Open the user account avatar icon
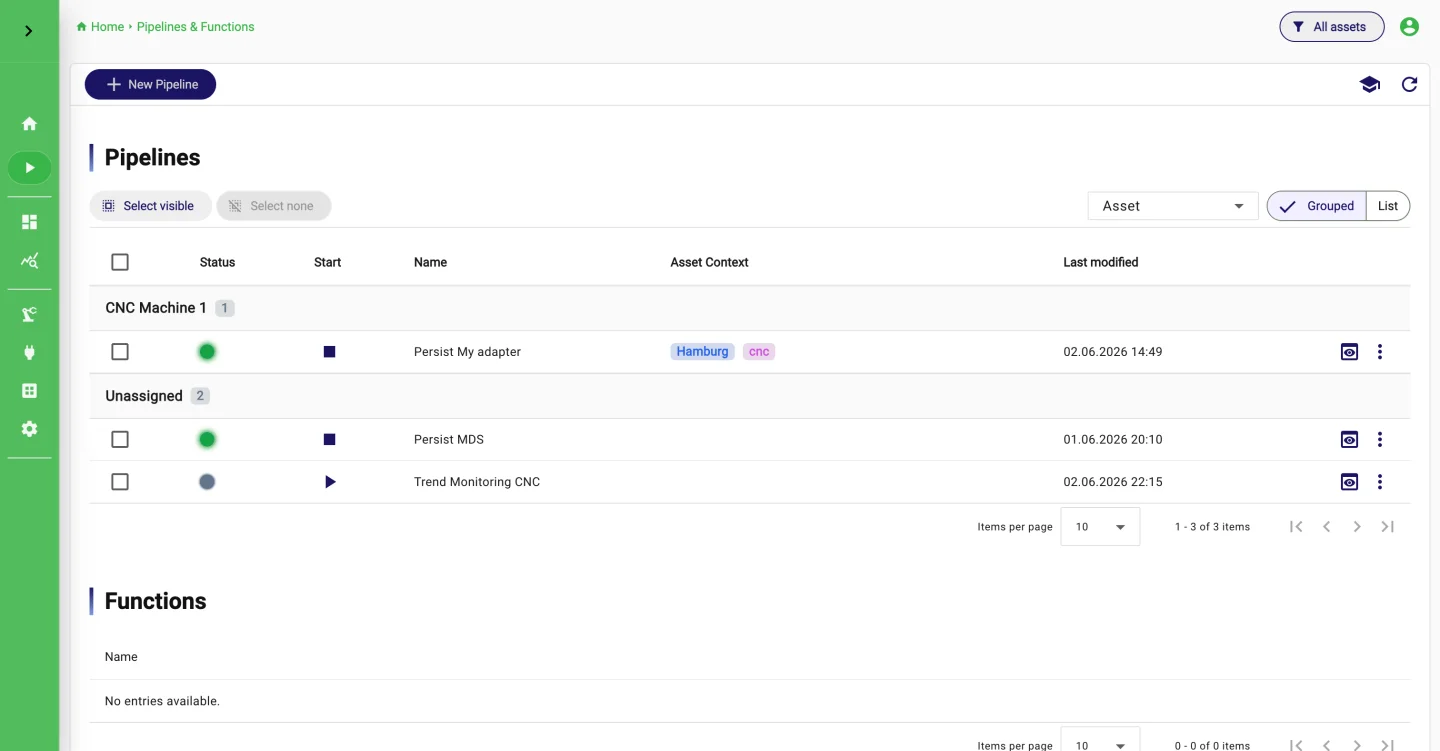This screenshot has width=1440, height=751. tap(1409, 27)
